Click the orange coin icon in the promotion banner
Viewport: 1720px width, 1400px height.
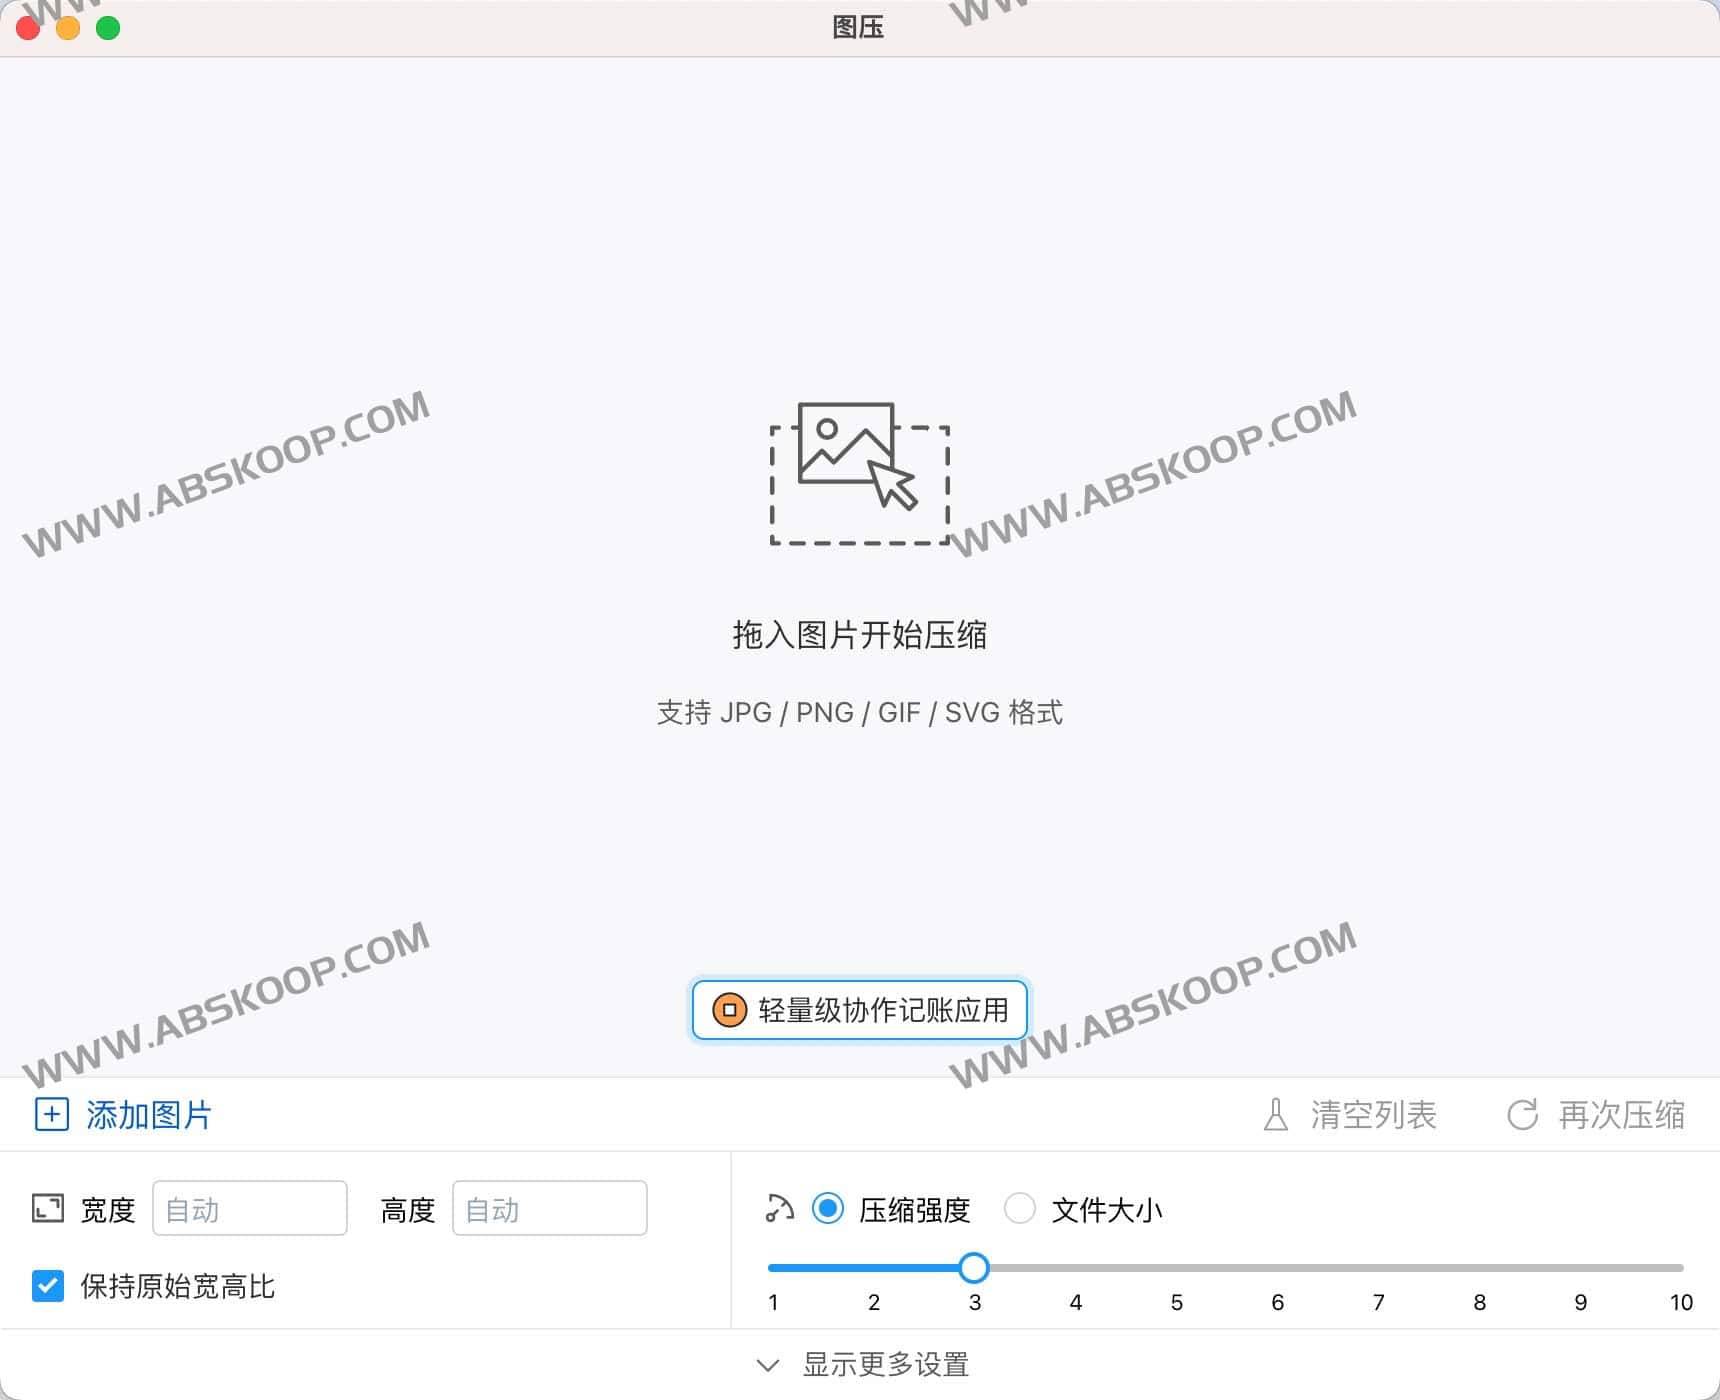pos(729,1011)
